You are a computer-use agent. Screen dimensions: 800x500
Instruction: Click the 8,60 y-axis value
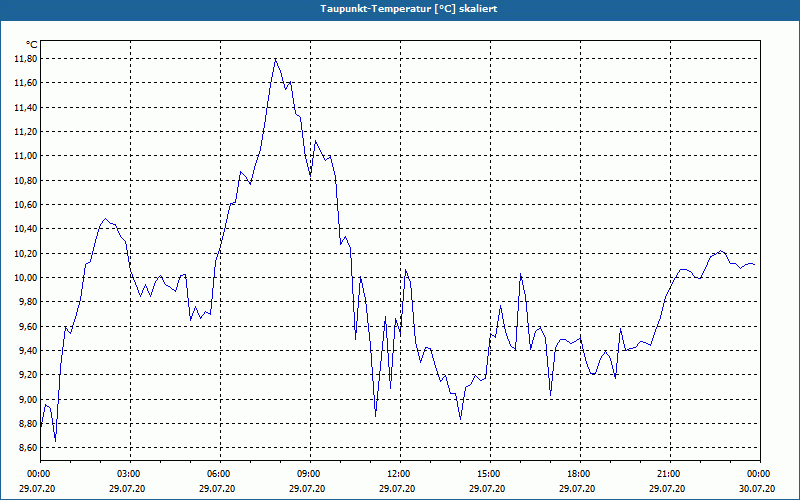point(29,448)
